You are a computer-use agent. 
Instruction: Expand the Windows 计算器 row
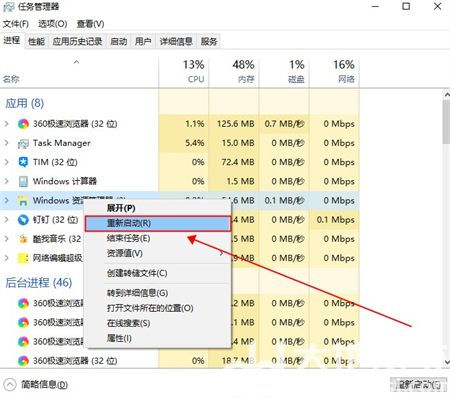click(6, 181)
